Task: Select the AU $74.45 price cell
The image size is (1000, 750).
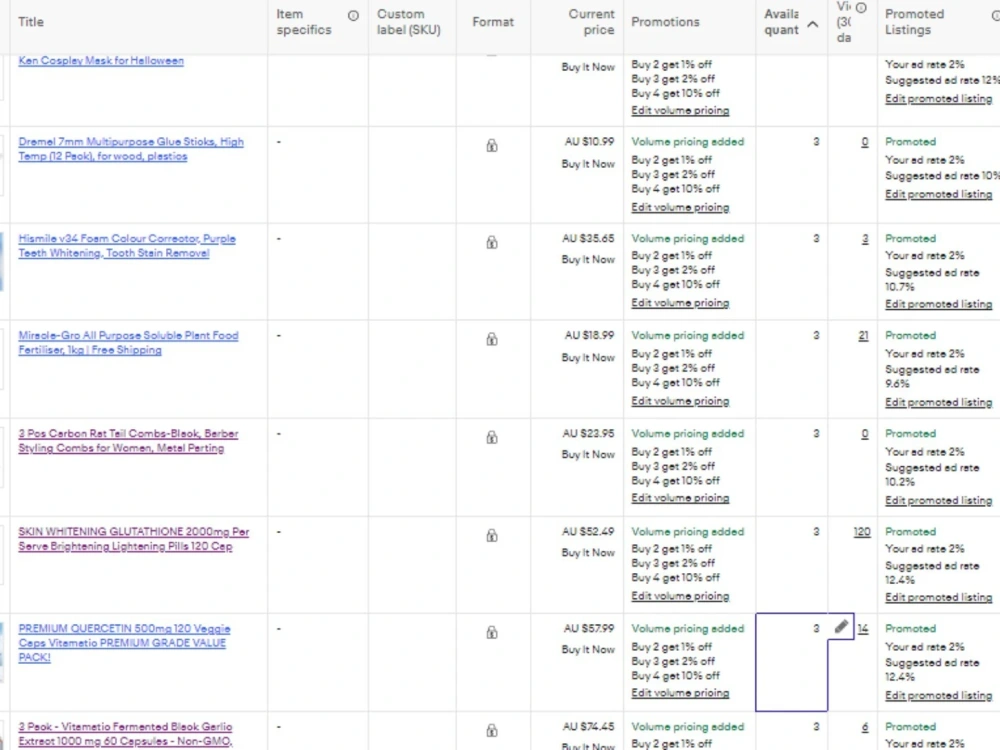Action: tap(588, 727)
